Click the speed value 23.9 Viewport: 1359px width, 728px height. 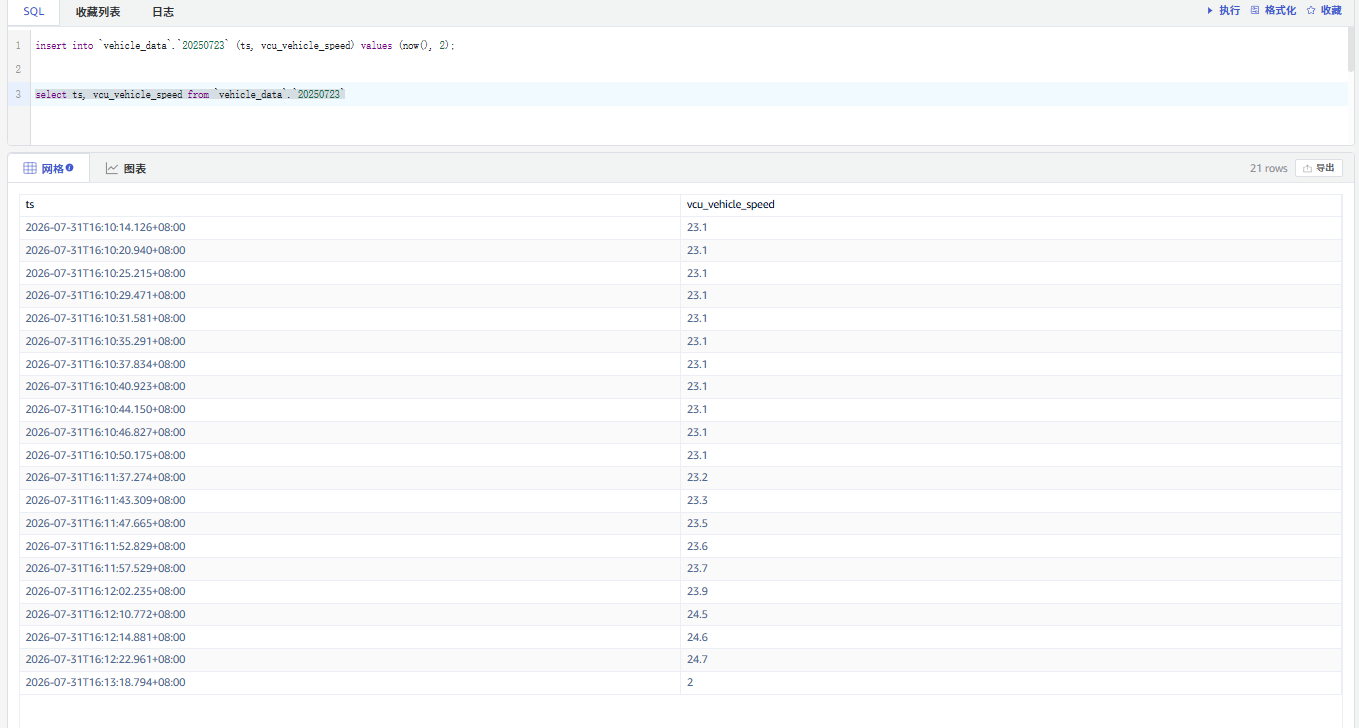697,591
